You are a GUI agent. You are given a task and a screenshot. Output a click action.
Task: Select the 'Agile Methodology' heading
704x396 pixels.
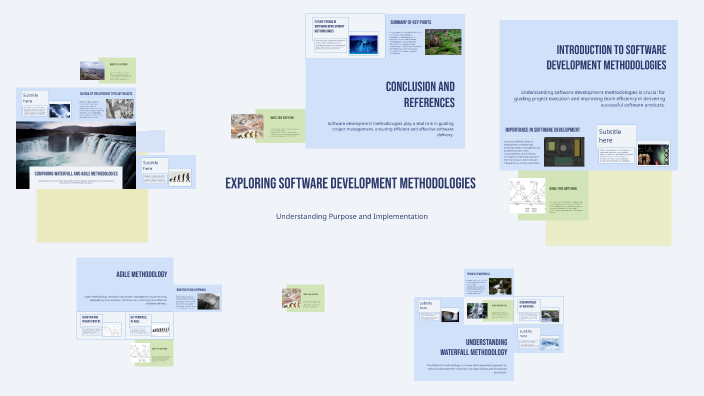pyautogui.click(x=141, y=274)
